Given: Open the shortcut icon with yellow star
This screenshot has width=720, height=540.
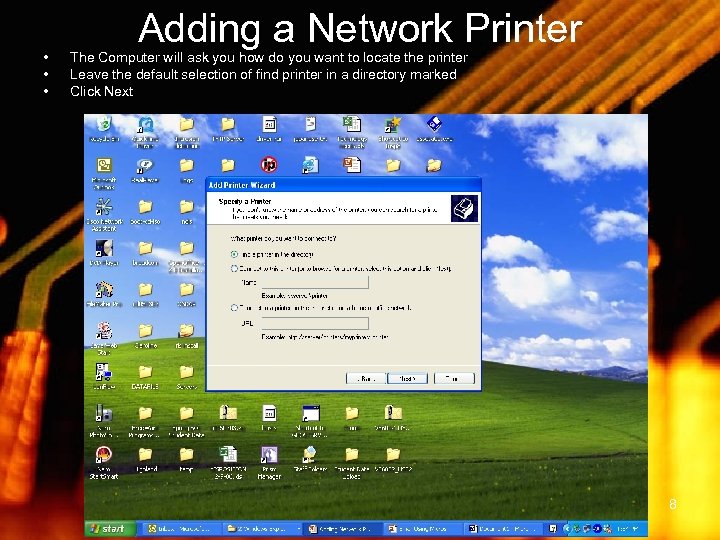Looking at the screenshot, I should pyautogui.click(x=393, y=124).
